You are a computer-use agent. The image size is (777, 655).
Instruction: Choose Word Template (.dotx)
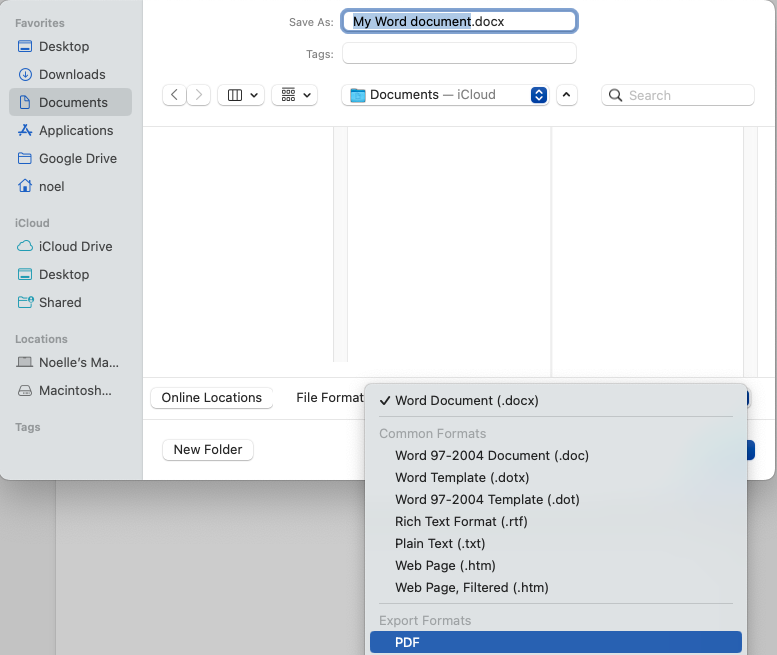pyautogui.click(x=556, y=478)
